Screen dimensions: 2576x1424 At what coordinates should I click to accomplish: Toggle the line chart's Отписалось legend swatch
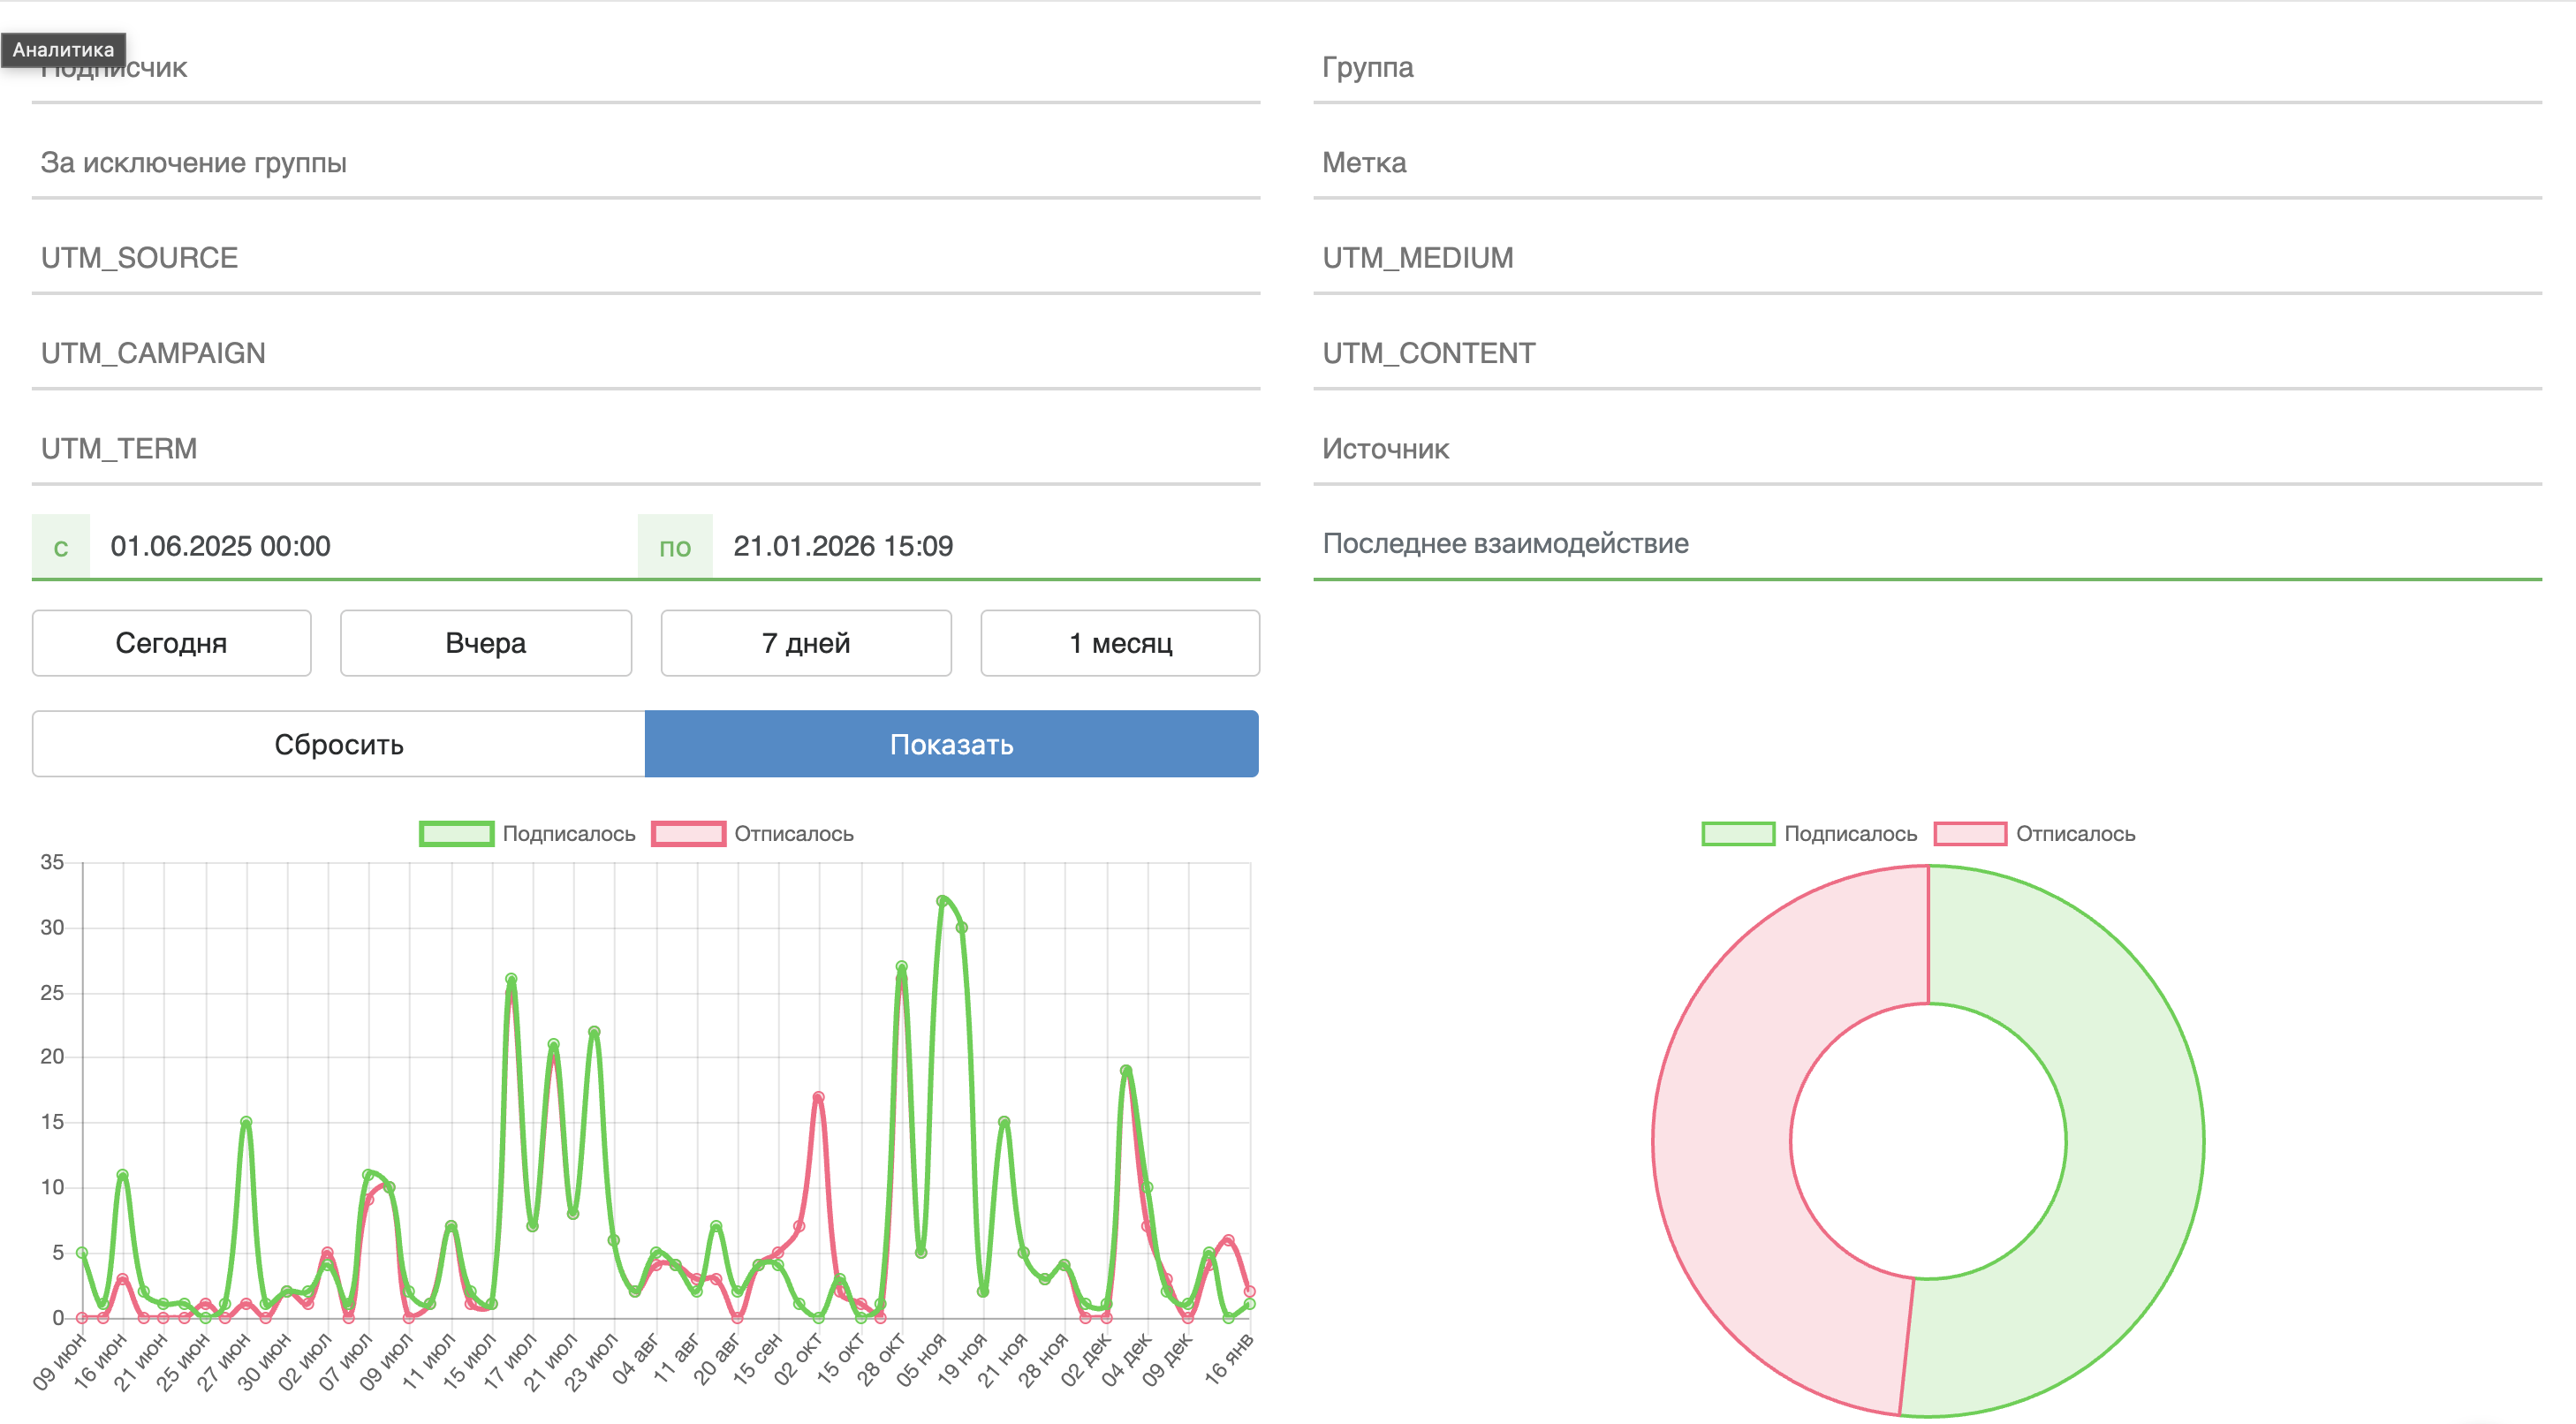tap(688, 833)
